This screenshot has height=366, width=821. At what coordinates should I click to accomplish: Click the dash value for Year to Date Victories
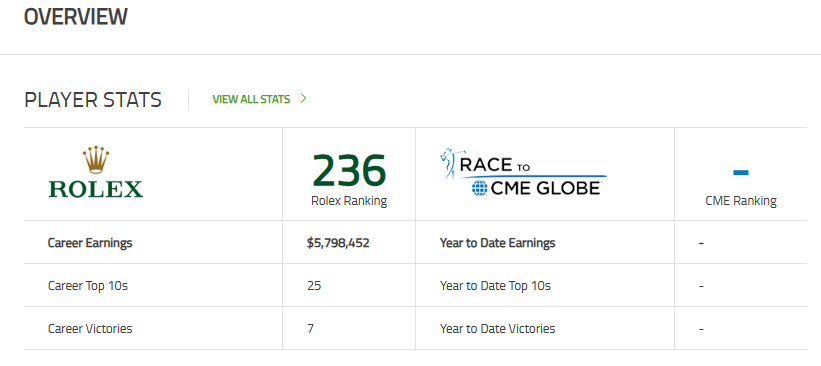[x=701, y=329]
